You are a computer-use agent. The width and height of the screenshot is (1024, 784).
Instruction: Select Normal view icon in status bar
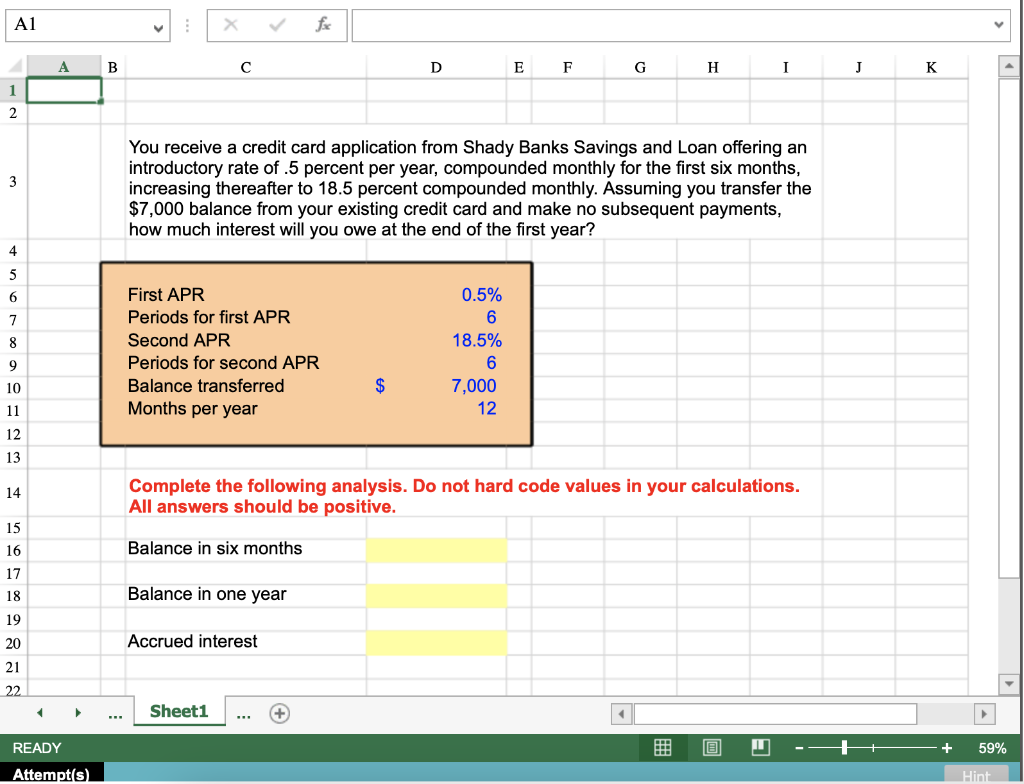(x=663, y=747)
